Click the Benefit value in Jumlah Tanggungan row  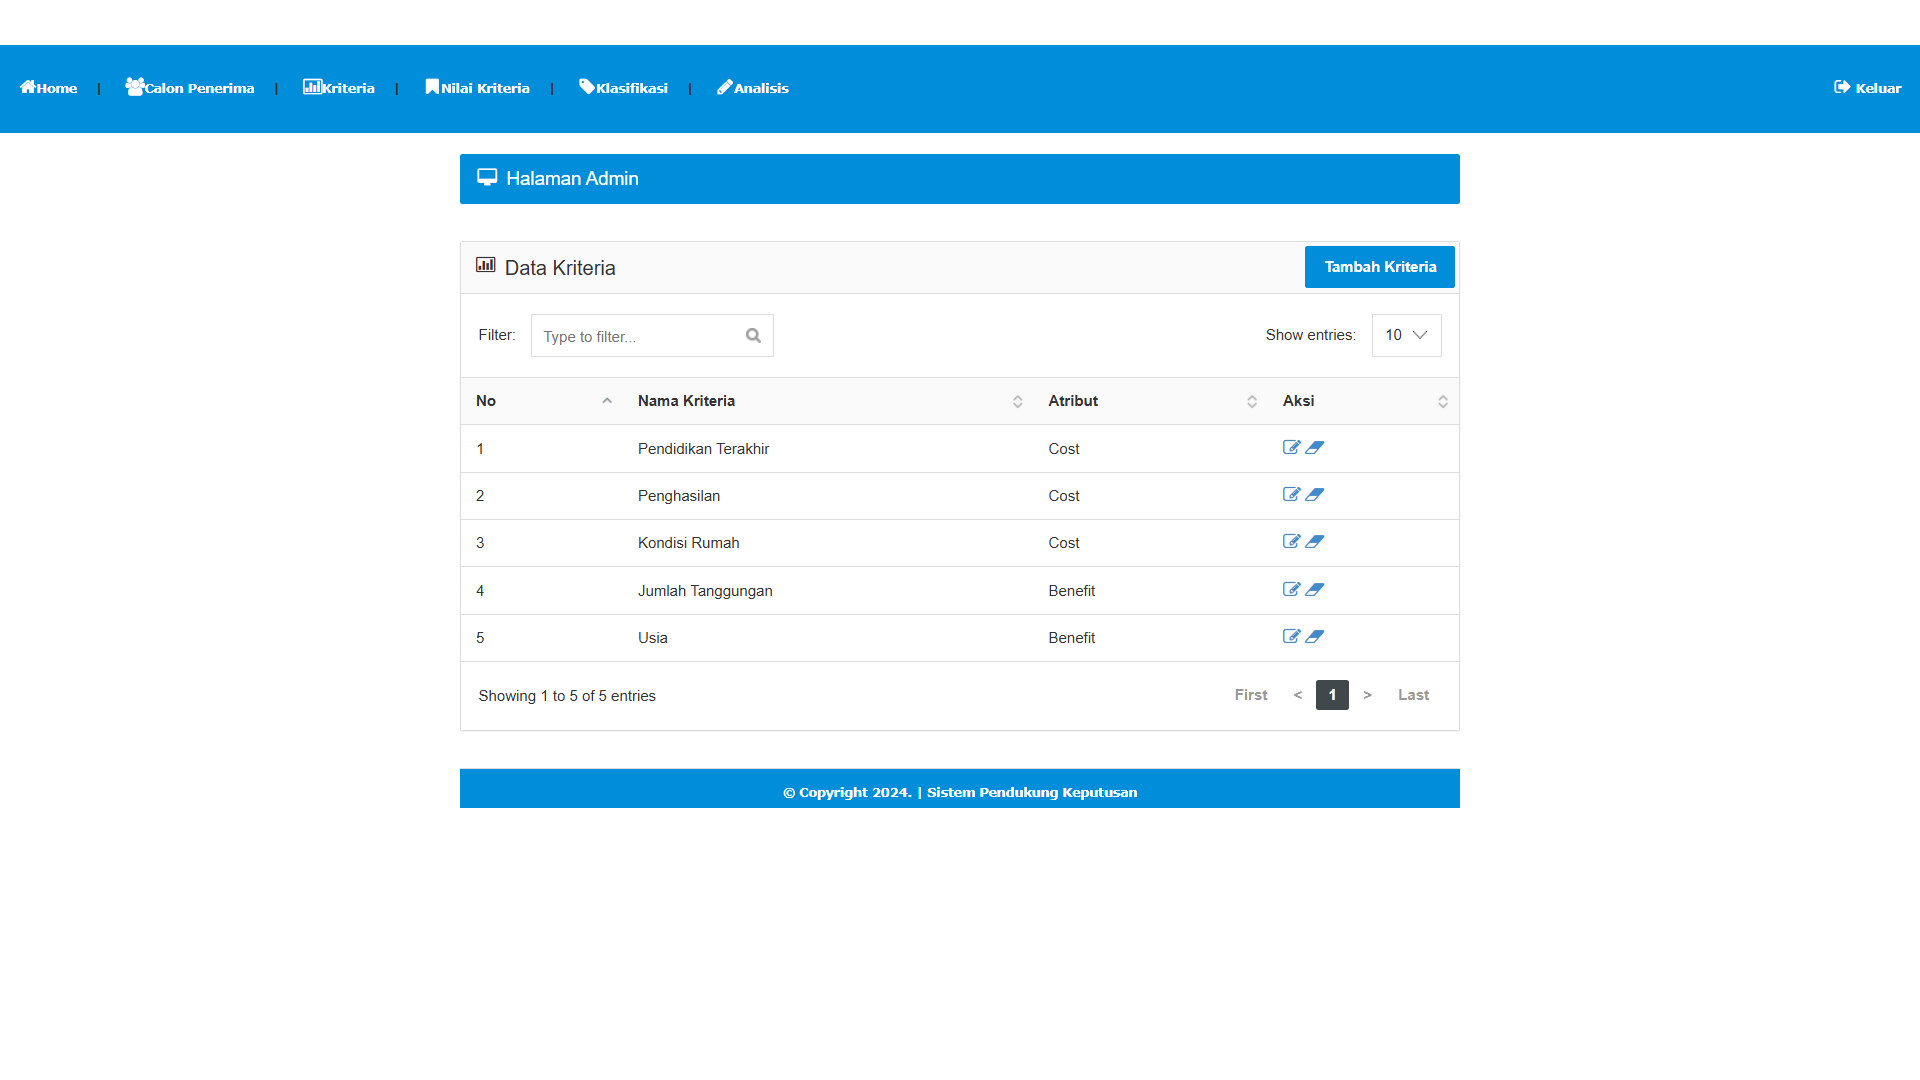click(1072, 591)
